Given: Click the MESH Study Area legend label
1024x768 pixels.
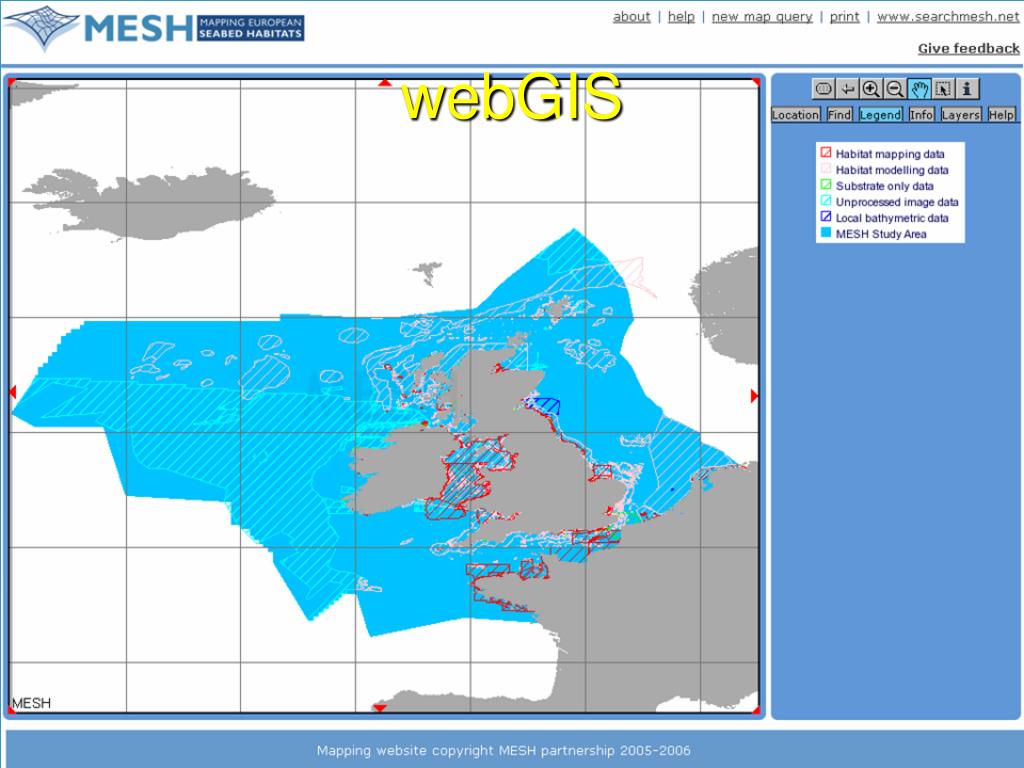Looking at the screenshot, I should point(881,234).
